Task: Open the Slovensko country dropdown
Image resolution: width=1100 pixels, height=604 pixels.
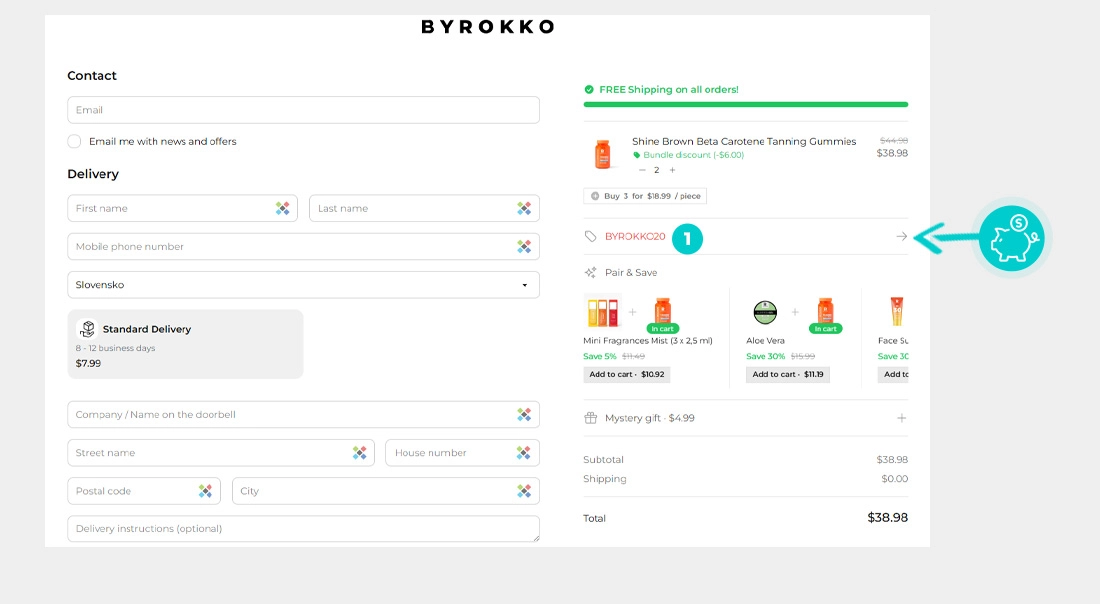Action: tap(303, 285)
